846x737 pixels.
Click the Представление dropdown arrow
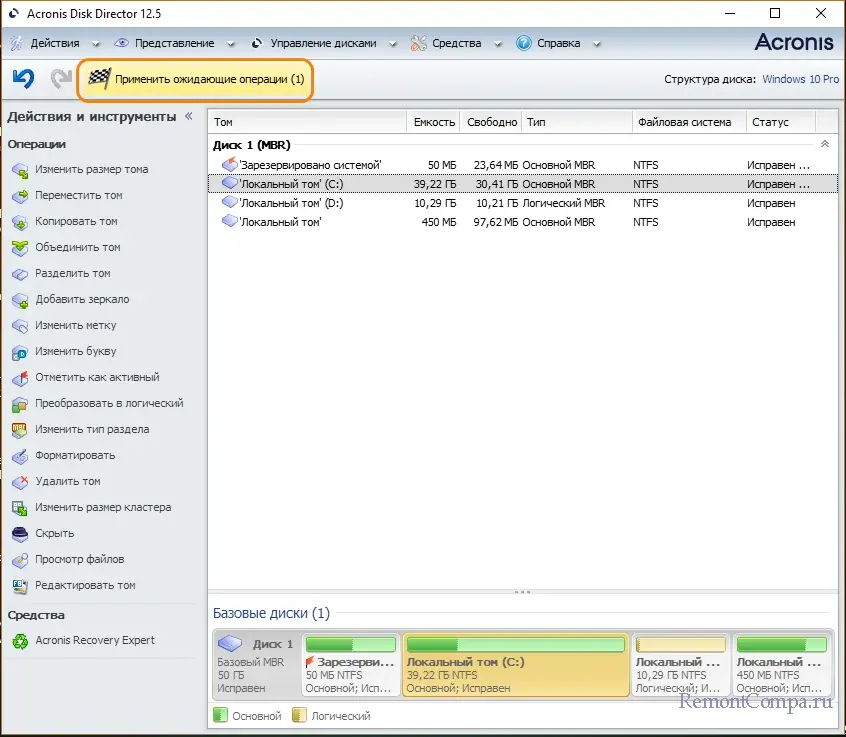(230, 44)
